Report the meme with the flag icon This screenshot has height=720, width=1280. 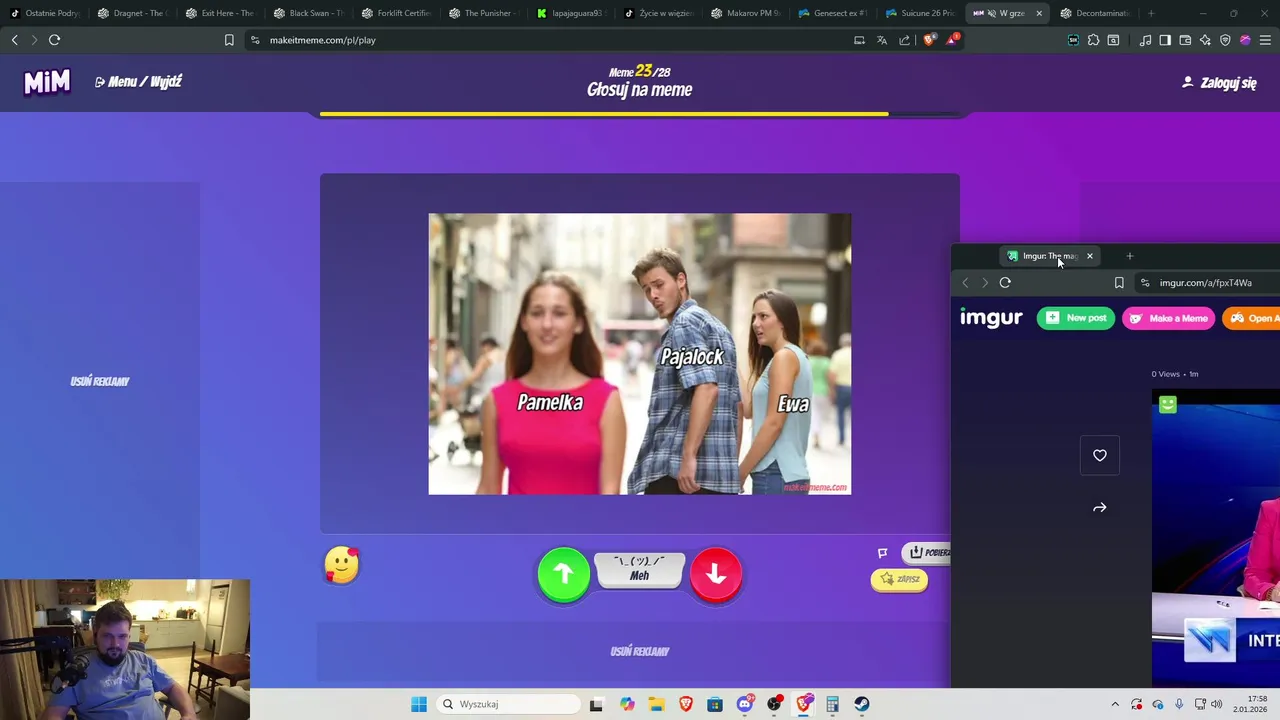(x=882, y=552)
